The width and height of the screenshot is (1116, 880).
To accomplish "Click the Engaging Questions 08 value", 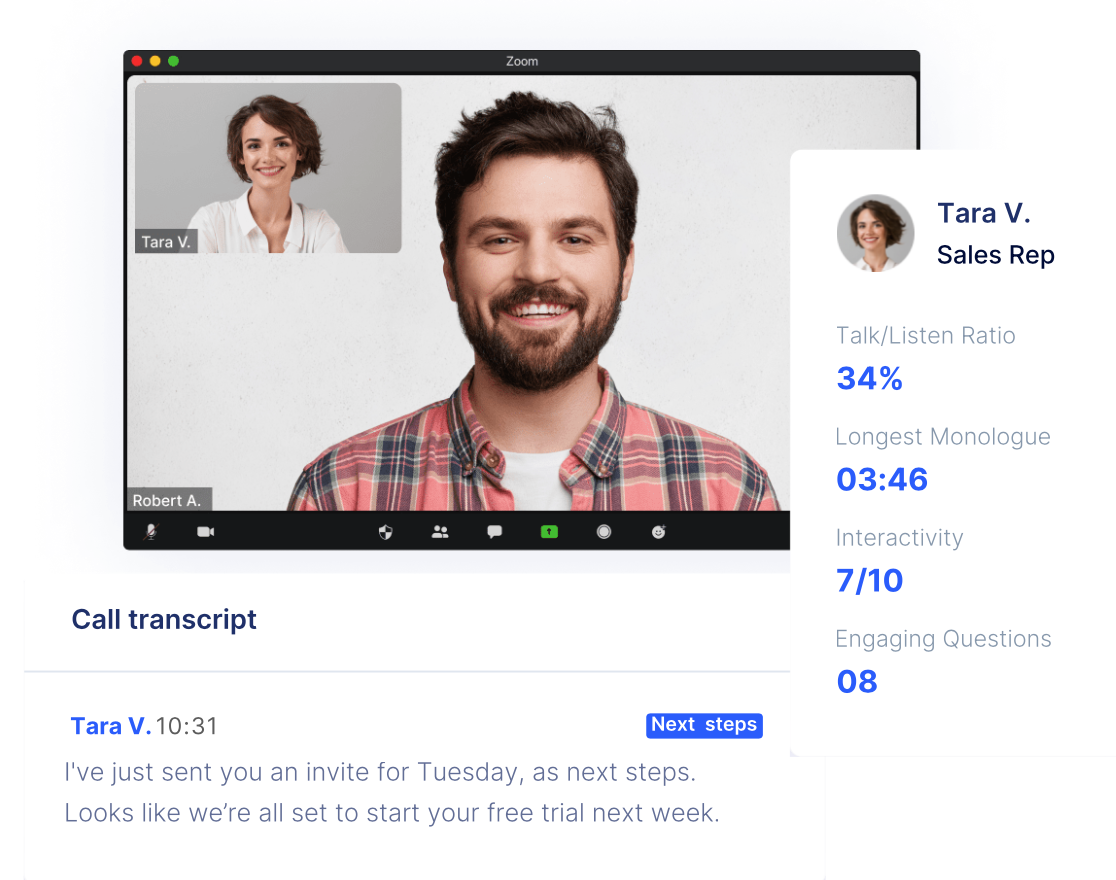I will tap(857, 681).
